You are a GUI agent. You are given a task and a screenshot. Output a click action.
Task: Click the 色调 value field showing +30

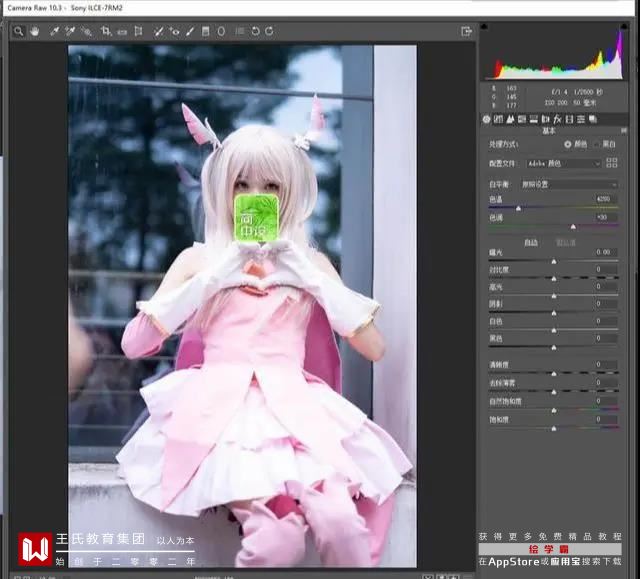[605, 217]
